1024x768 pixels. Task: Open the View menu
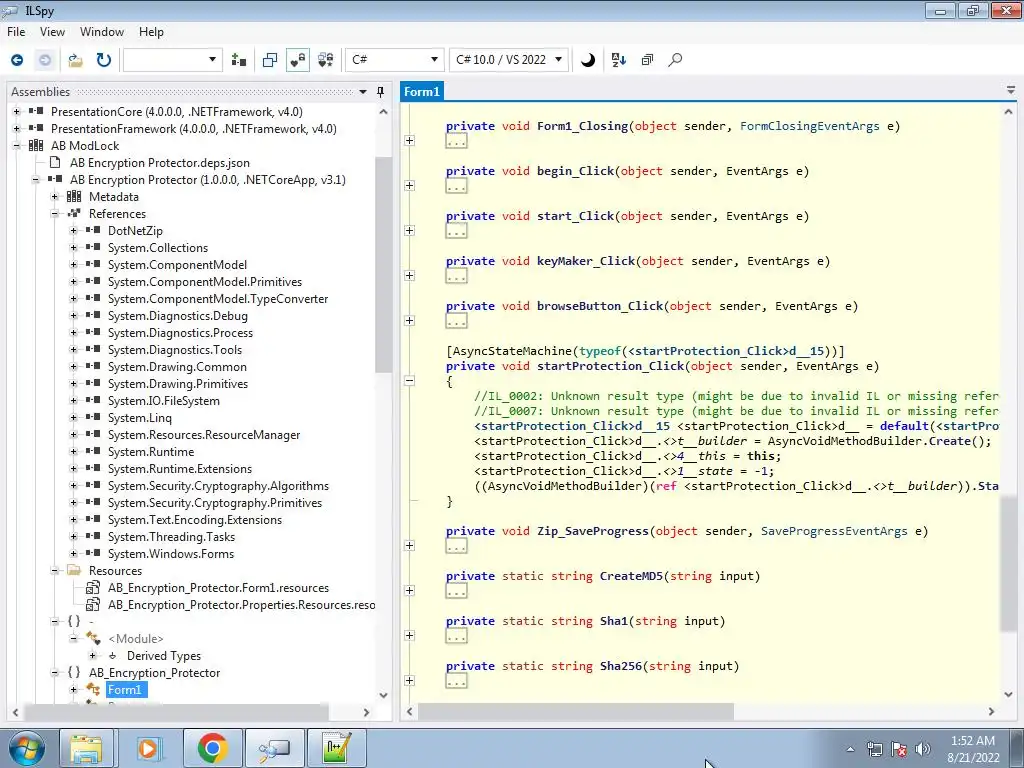click(52, 32)
